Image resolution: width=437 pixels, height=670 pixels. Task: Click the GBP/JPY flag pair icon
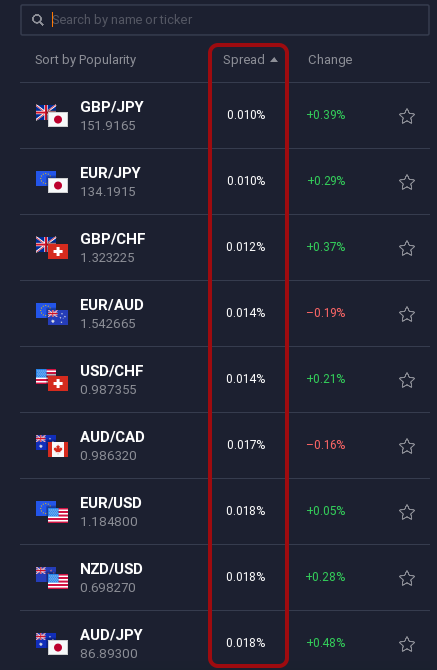(x=52, y=116)
